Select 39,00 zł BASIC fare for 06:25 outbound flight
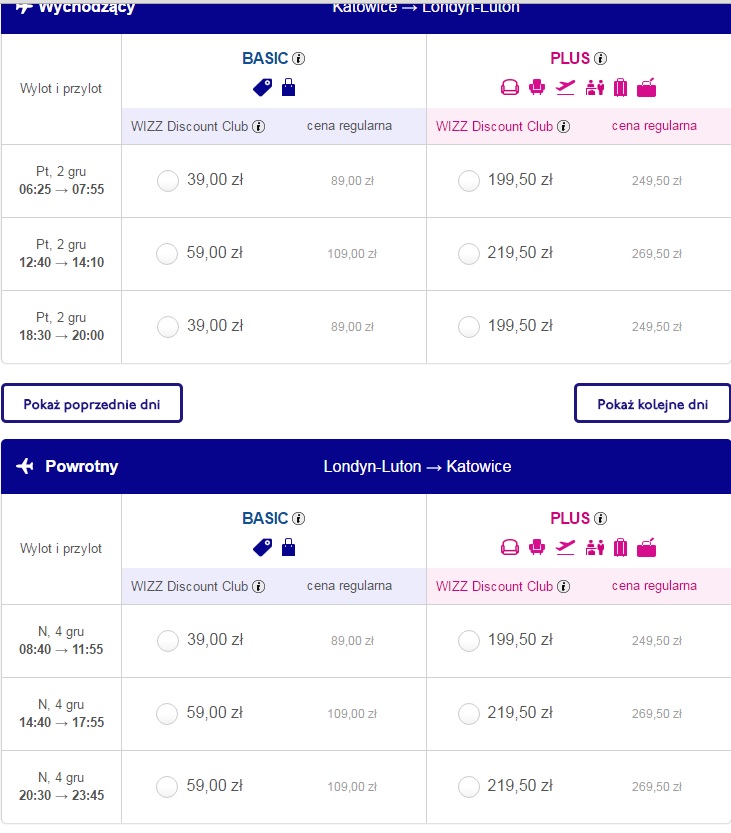The height and width of the screenshot is (833, 731). tap(168, 181)
